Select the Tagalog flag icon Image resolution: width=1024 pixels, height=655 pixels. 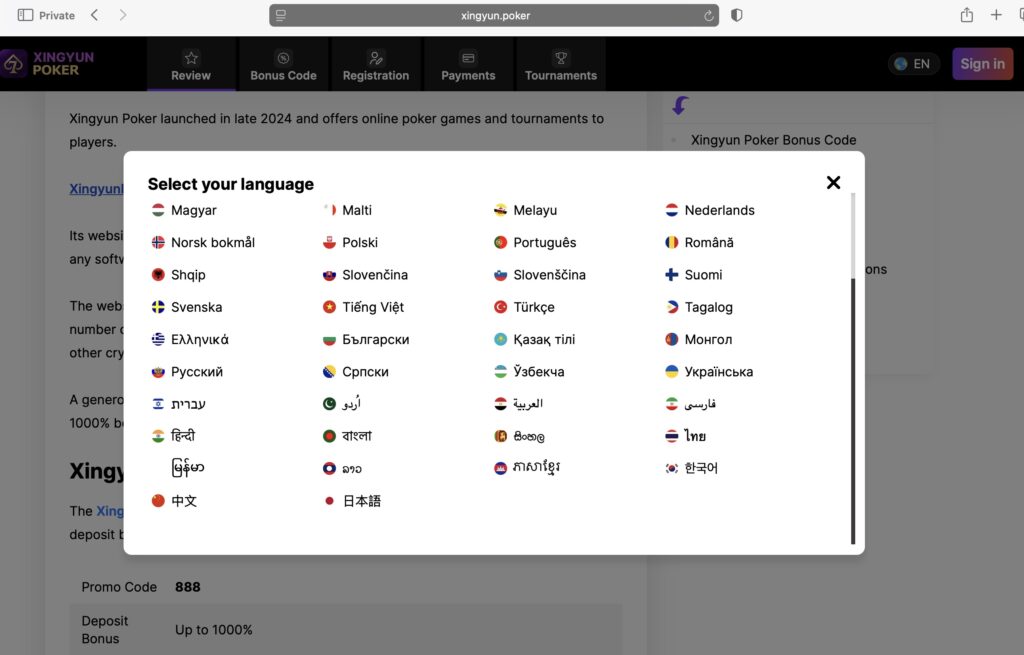(x=671, y=307)
